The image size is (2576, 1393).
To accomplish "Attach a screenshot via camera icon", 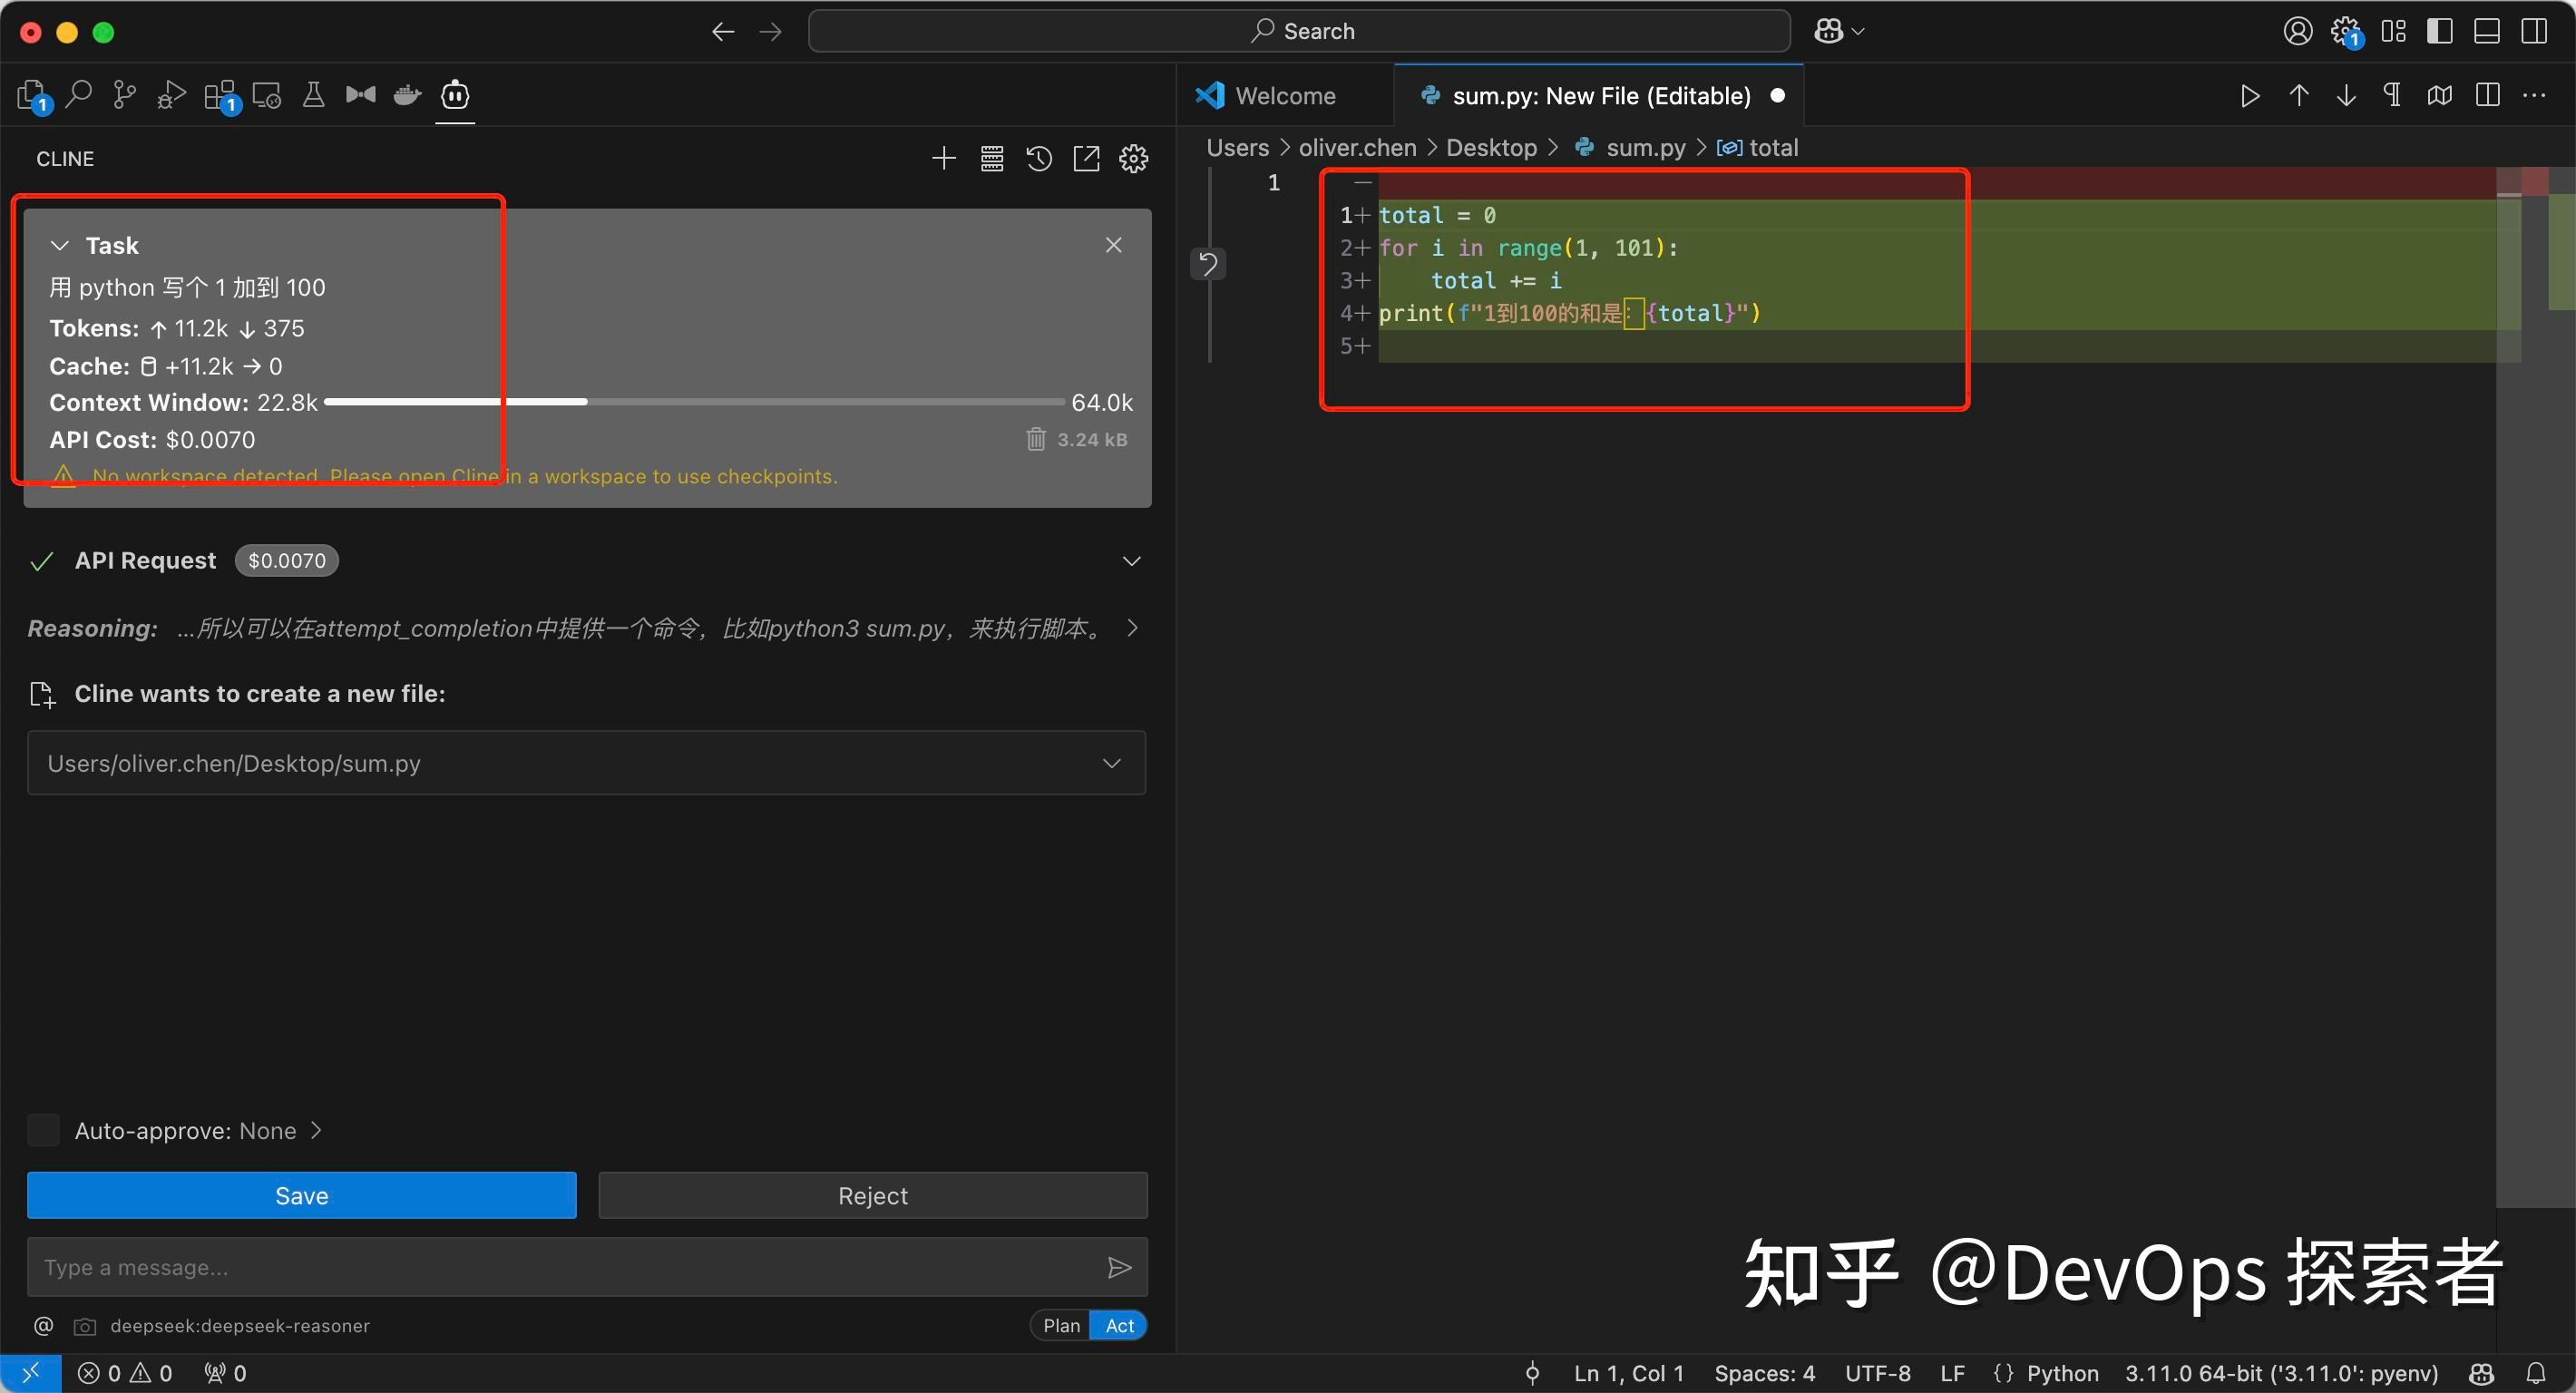I will [85, 1326].
